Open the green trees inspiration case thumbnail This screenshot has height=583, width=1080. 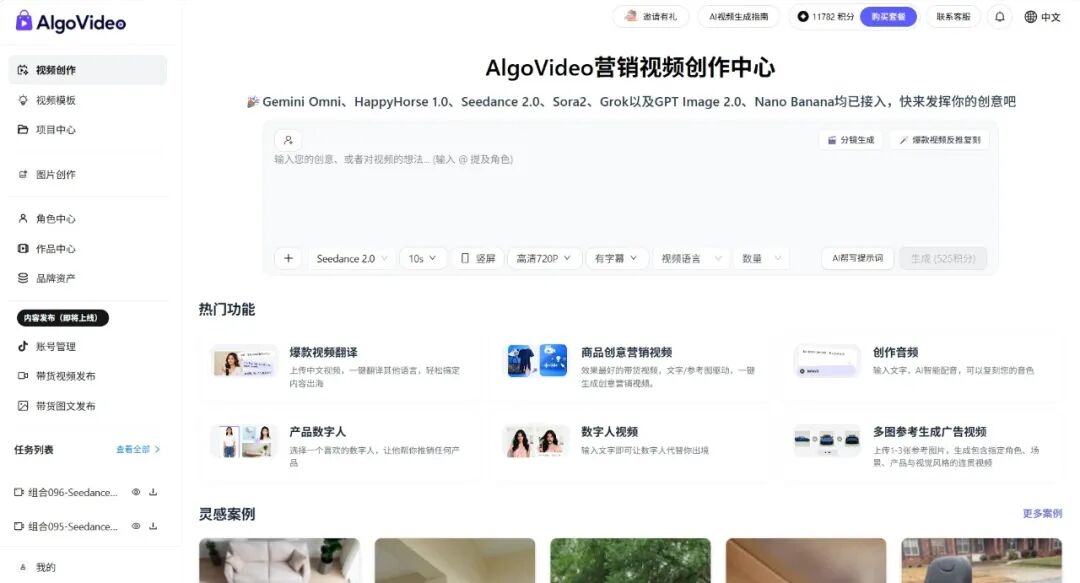(630, 560)
